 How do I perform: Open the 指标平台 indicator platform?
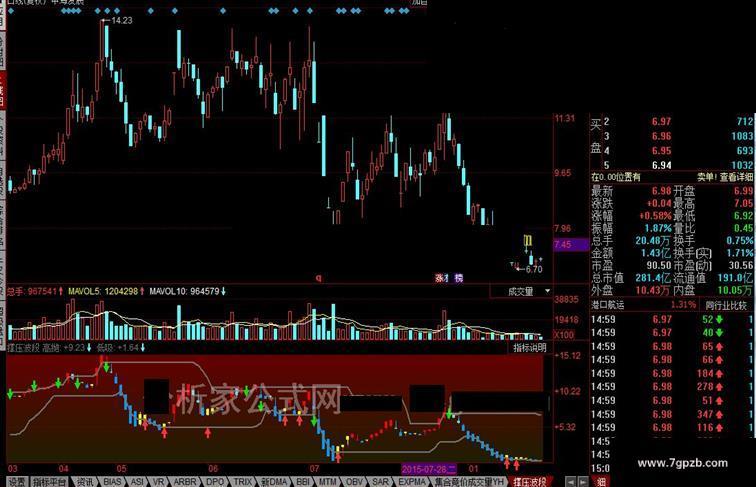point(49,482)
